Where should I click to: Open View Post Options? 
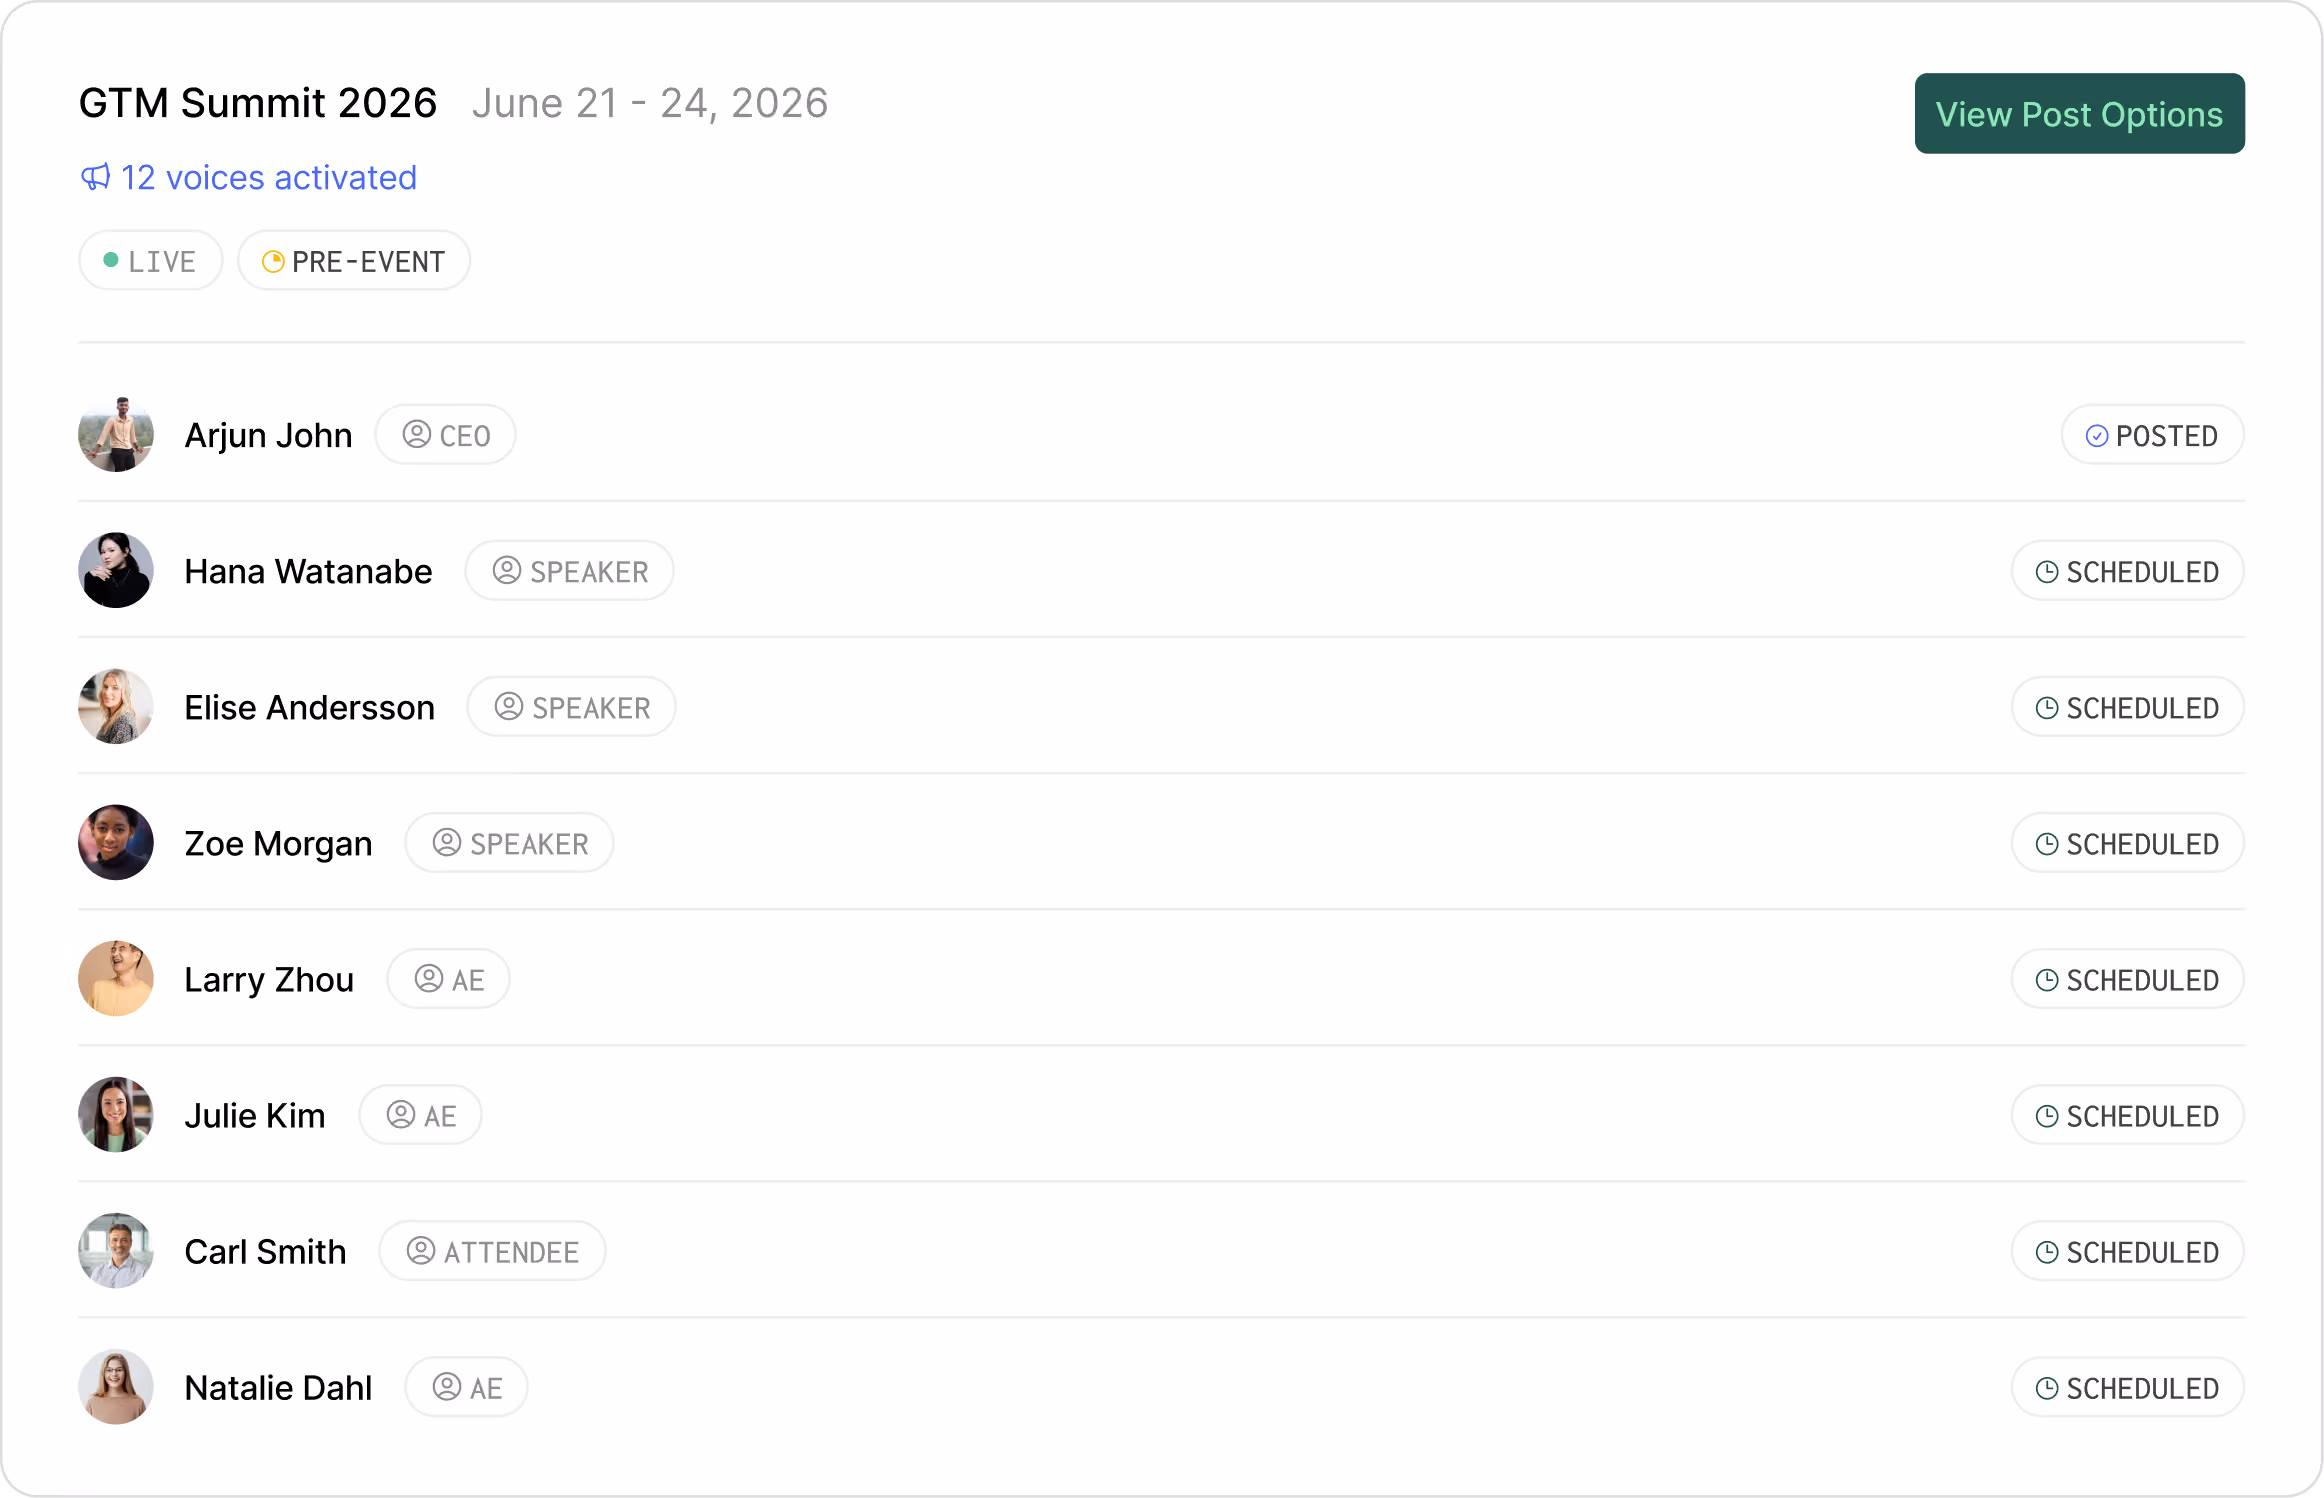2079,113
